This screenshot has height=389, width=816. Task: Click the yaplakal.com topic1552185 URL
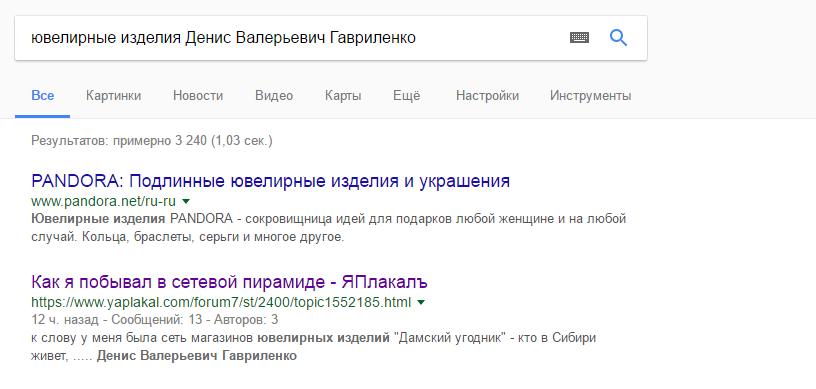221,302
